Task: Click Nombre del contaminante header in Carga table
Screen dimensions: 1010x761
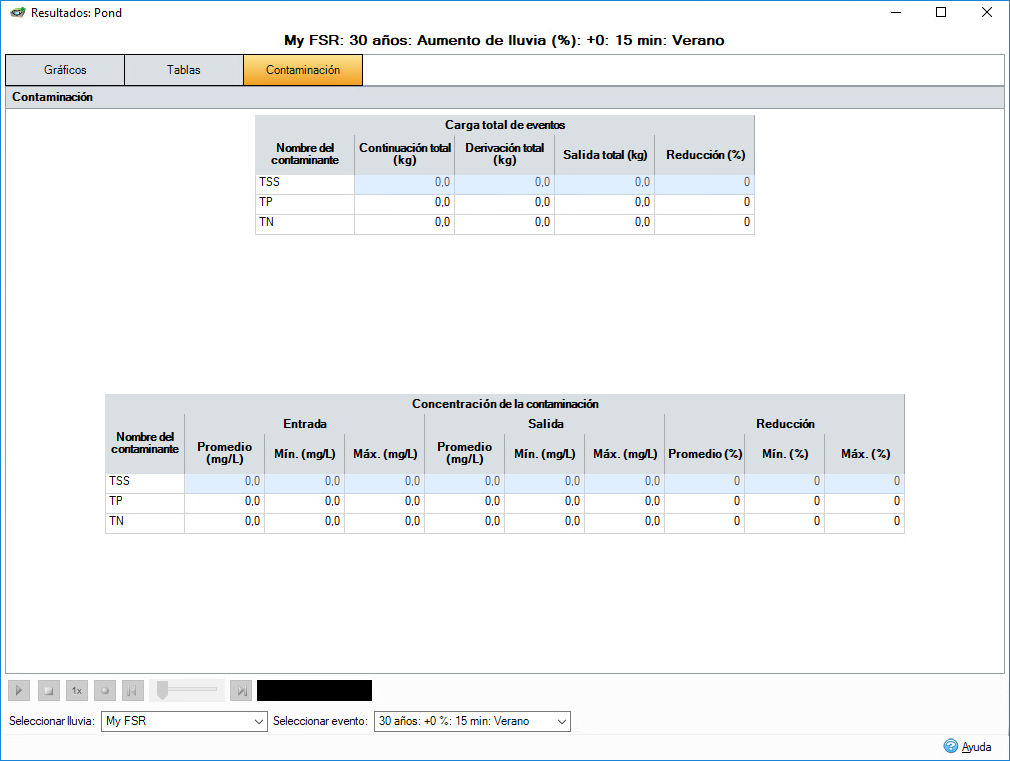Action: (305, 154)
